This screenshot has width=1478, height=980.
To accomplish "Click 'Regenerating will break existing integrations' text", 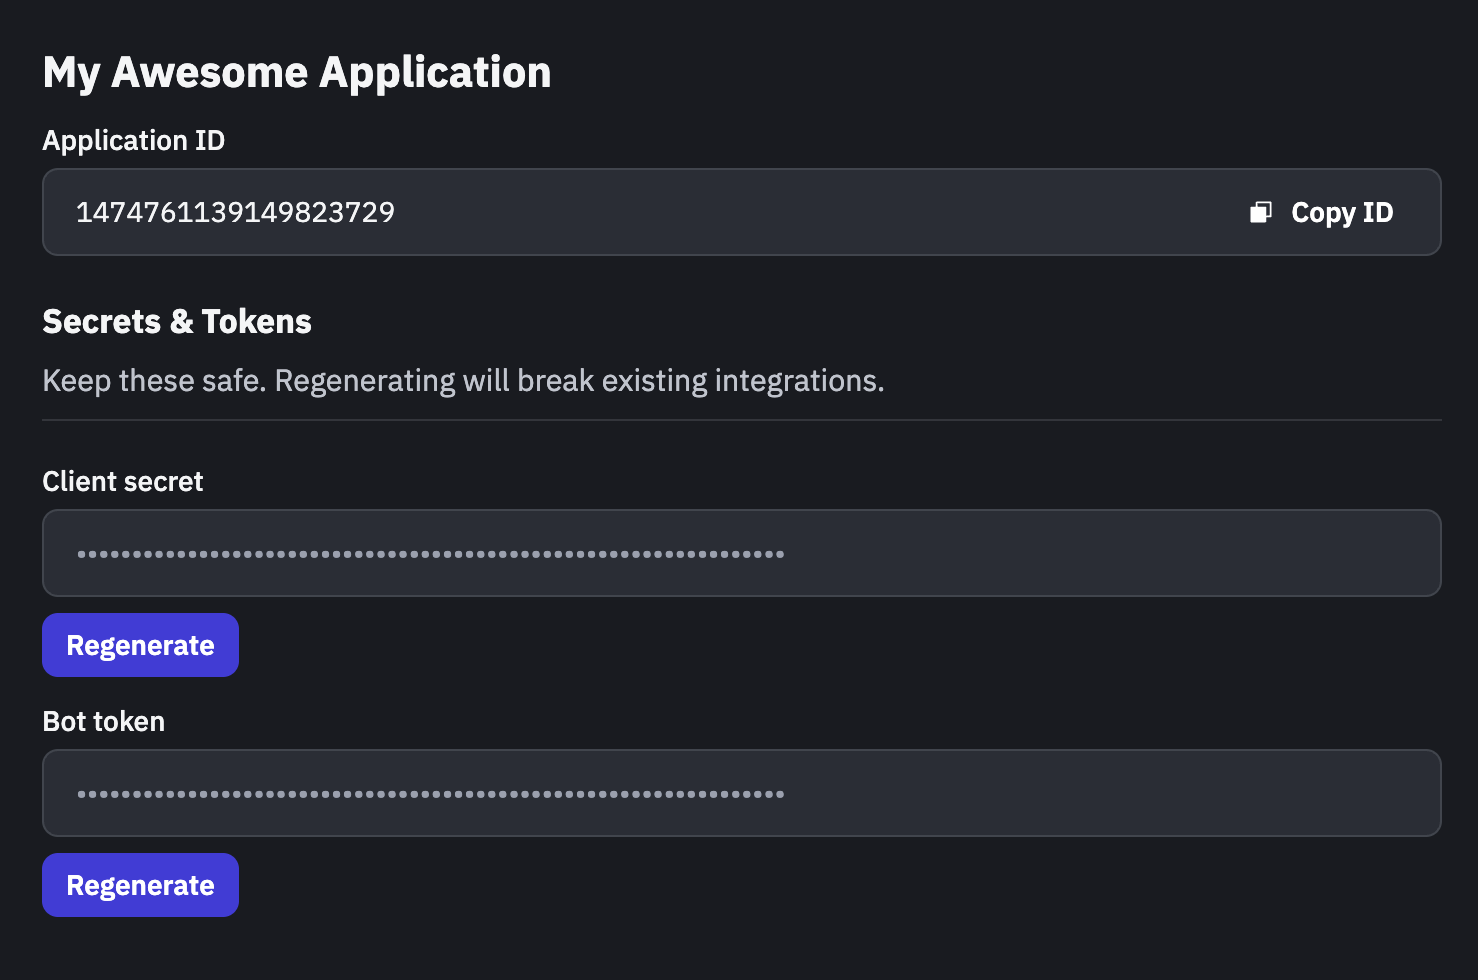I will [580, 381].
